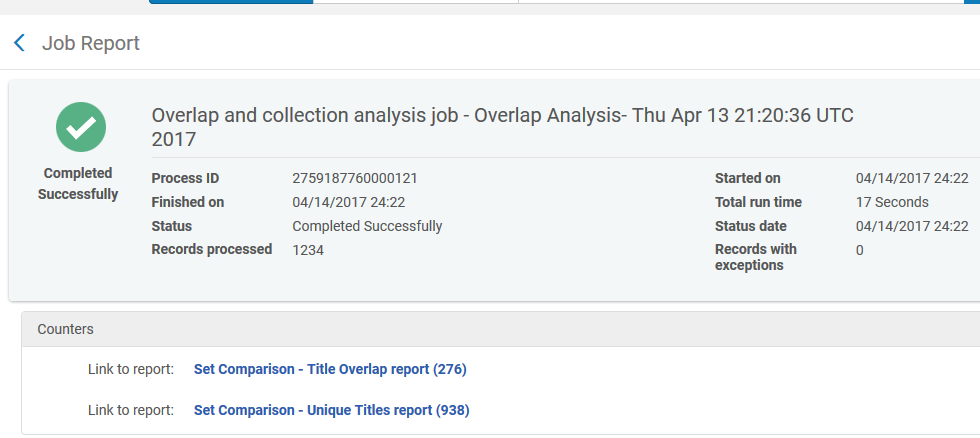Click the blue highlighted tab at top
This screenshot has width=980, height=438.
point(231,2)
